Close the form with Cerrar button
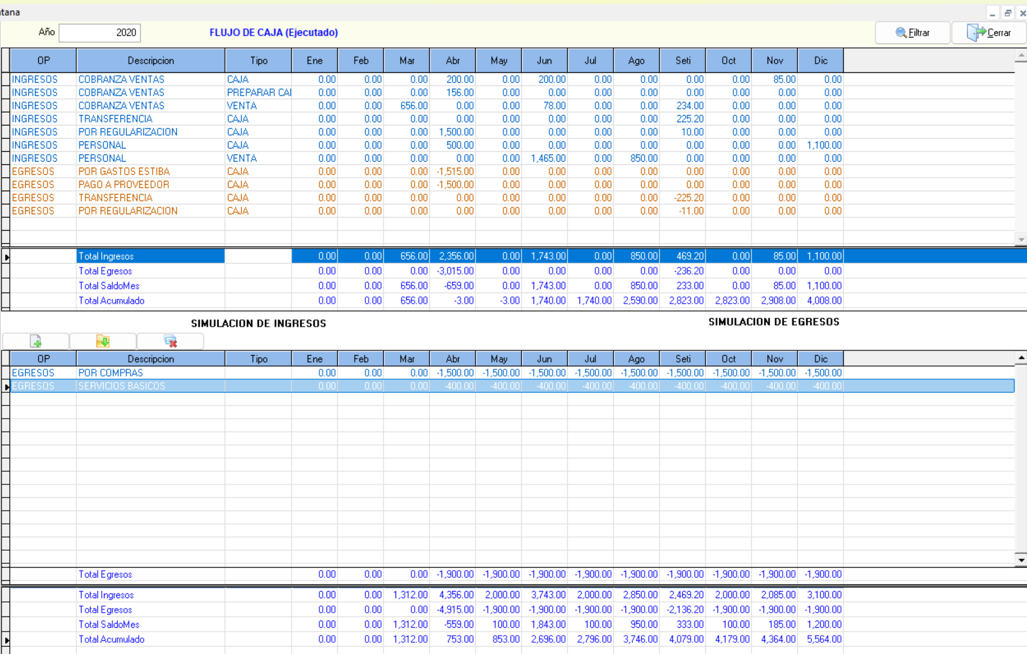This screenshot has height=654, width=1027. tap(989, 33)
